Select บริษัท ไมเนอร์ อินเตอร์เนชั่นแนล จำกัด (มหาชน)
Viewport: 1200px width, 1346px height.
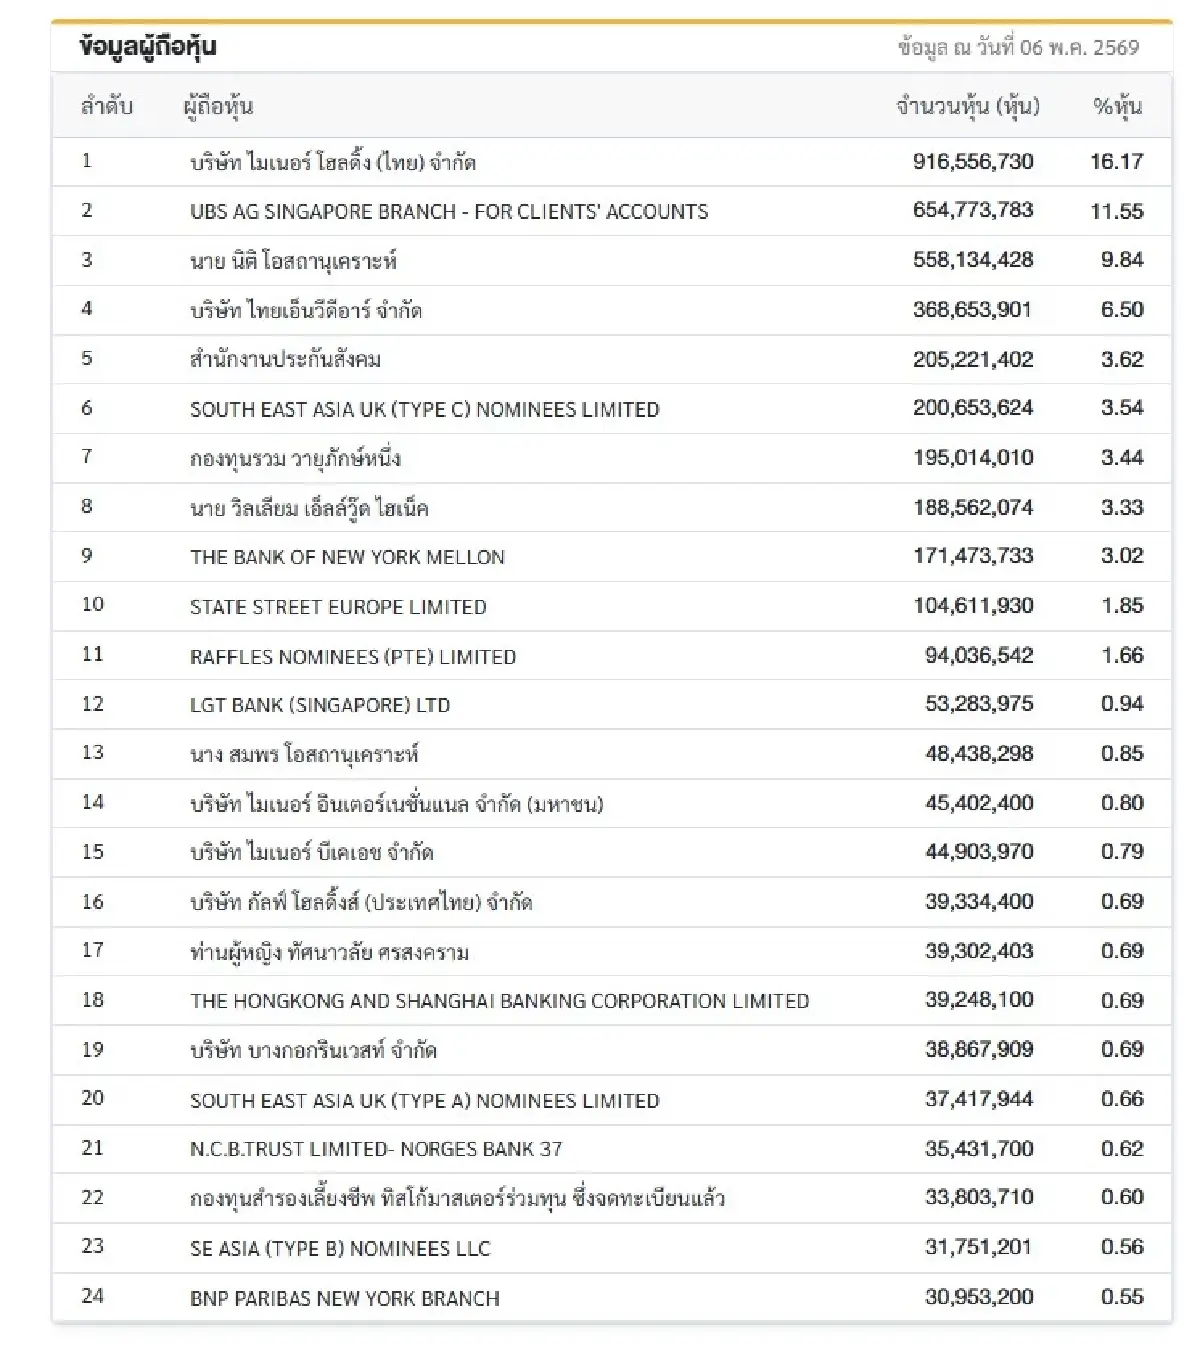pos(397,804)
